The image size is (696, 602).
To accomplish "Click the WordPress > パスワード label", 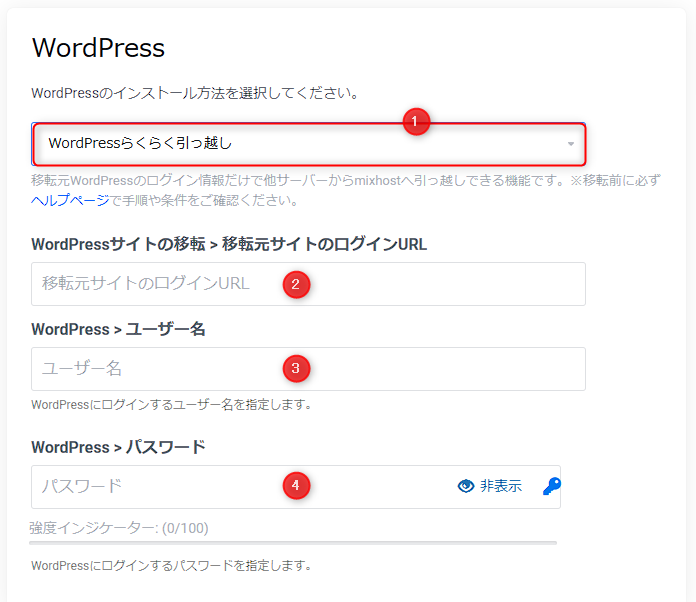I will 119,447.
